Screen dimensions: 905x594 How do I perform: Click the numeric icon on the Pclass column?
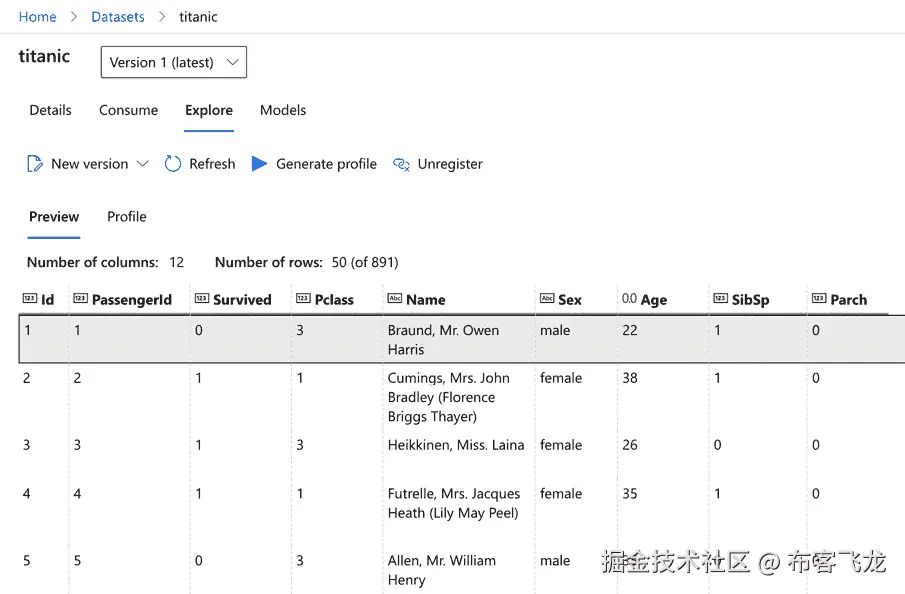click(307, 298)
